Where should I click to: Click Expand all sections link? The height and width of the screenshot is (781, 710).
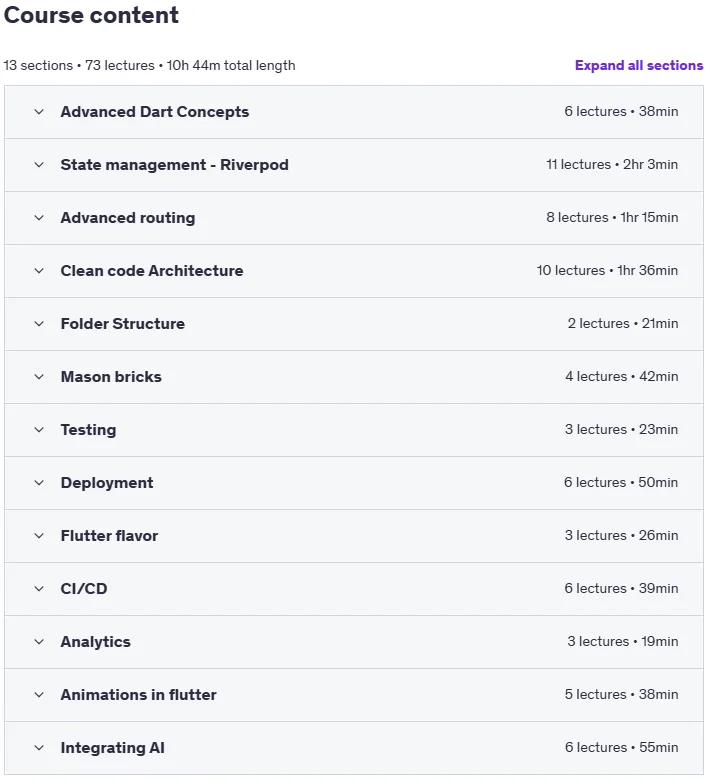[x=639, y=65]
